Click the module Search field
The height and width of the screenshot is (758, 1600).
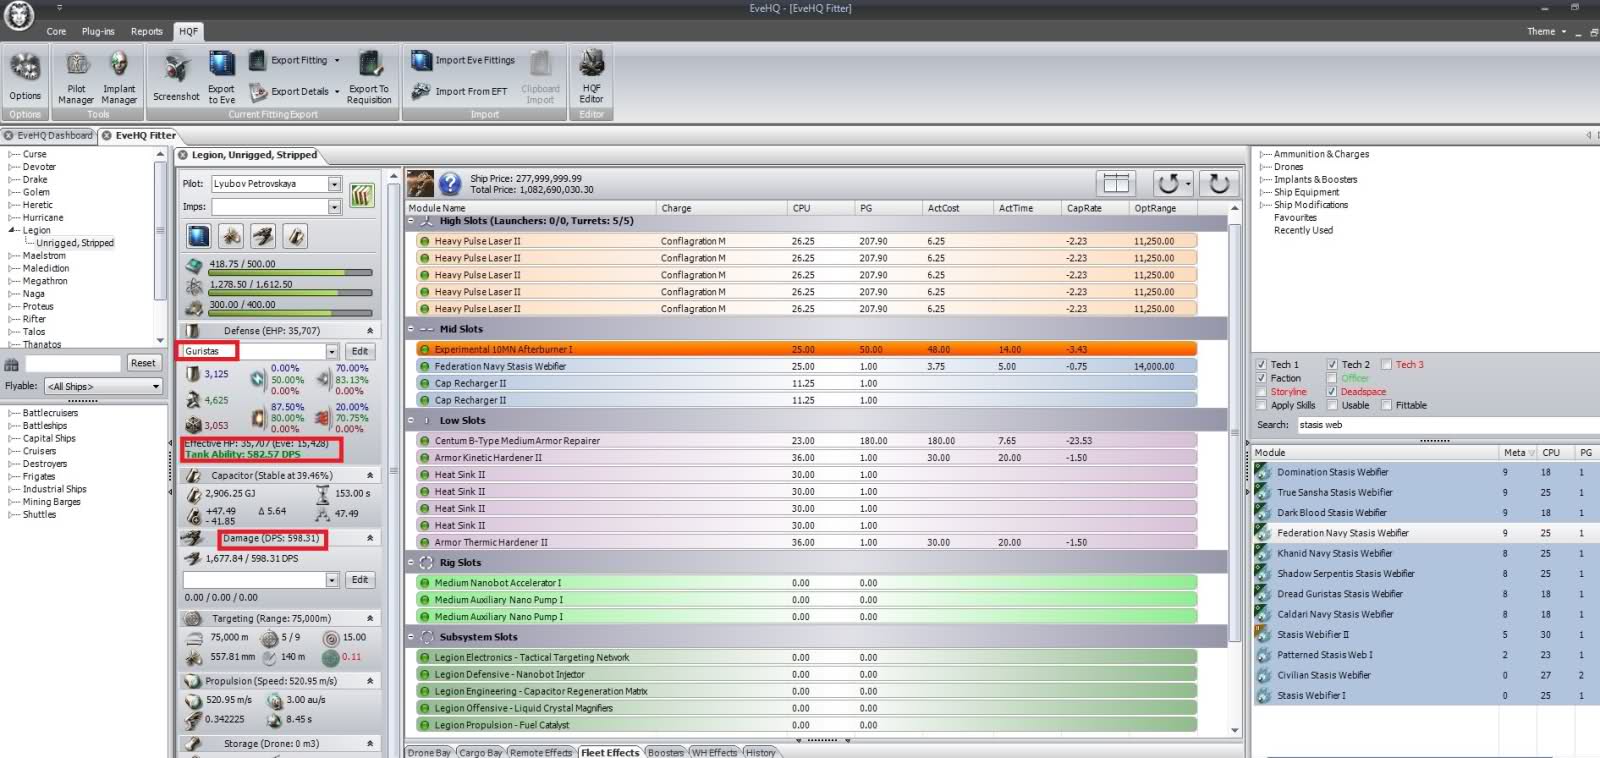tap(1372, 425)
